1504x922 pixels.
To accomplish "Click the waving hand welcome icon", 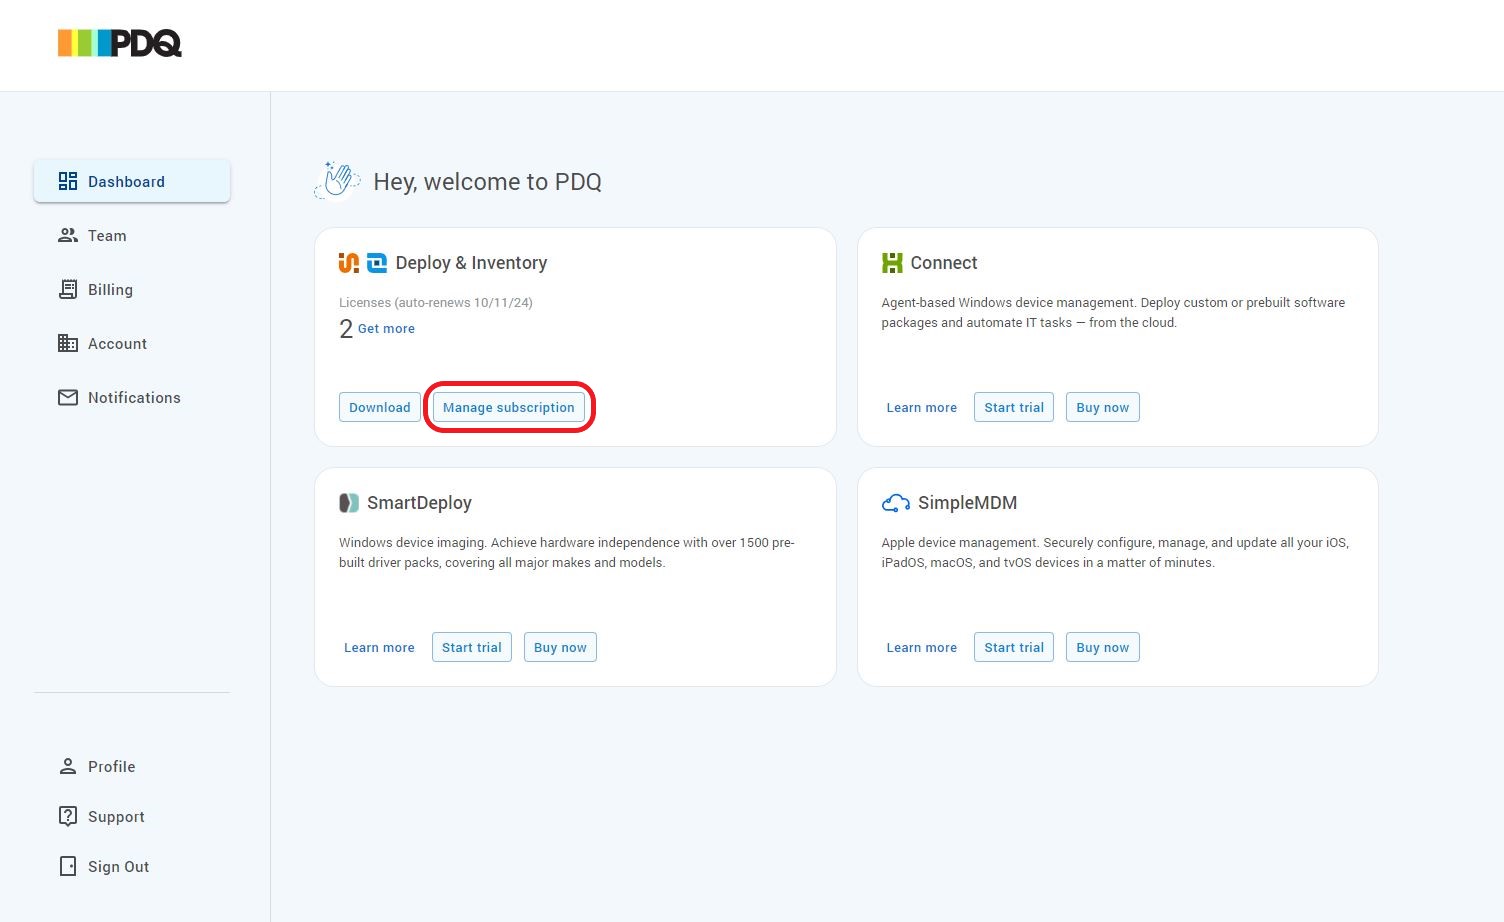I will coord(337,181).
